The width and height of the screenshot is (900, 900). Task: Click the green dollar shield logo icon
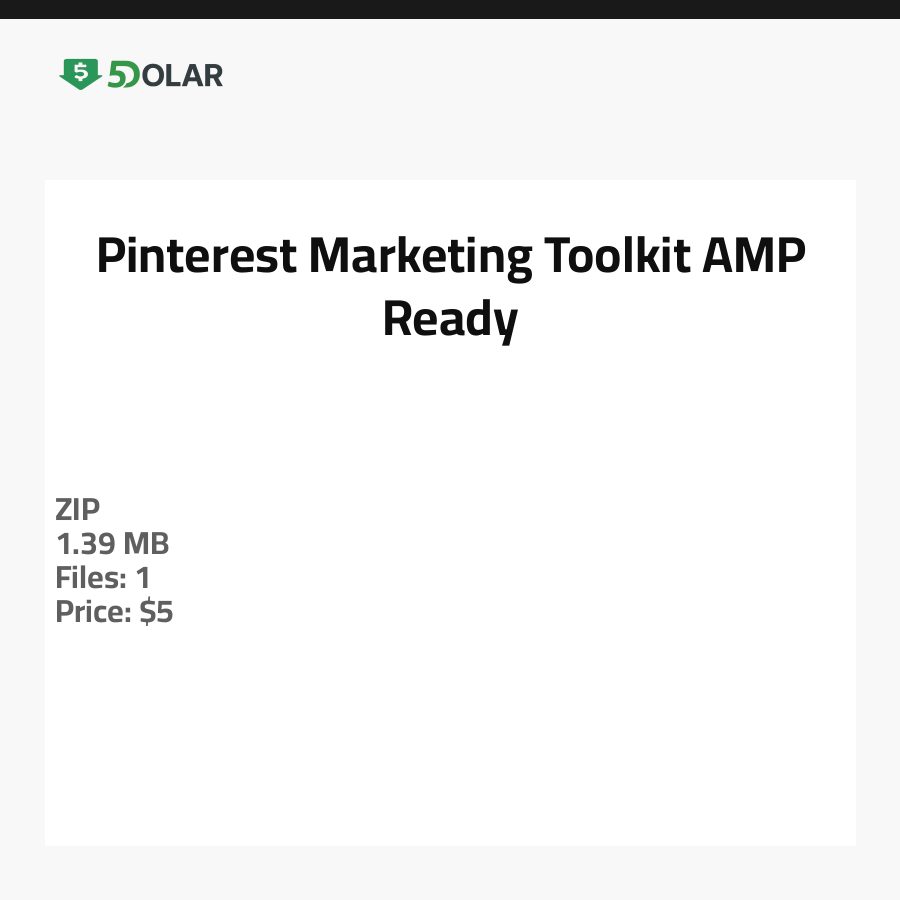click(80, 74)
